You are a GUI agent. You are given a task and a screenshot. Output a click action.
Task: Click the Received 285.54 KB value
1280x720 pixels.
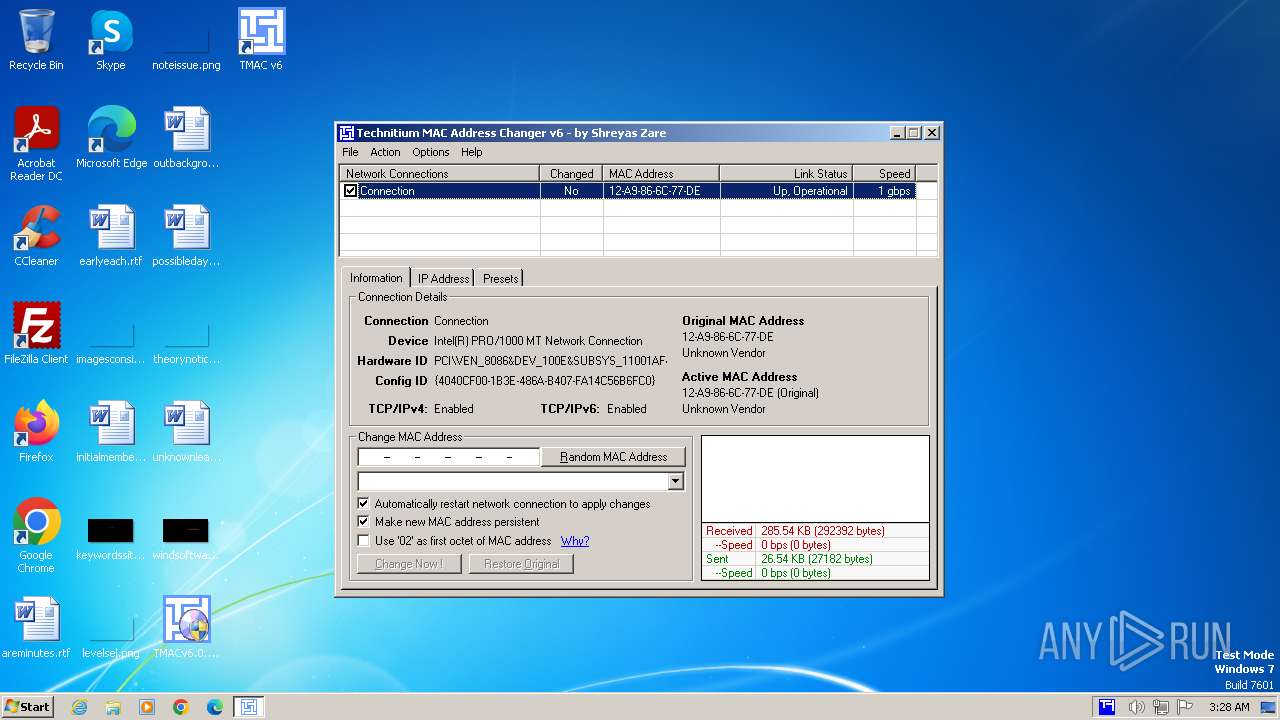(823, 531)
